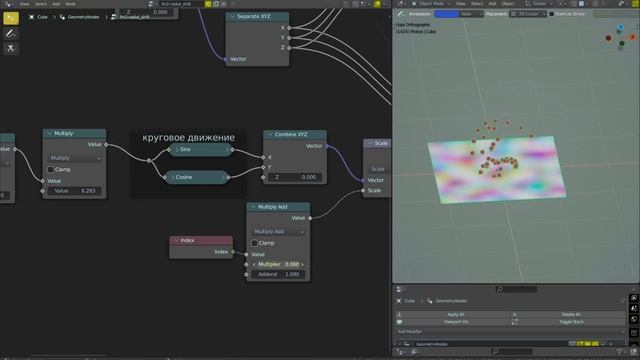640x360 pixels.
Task: Click the Viewport Vis button
Action: coord(453,322)
